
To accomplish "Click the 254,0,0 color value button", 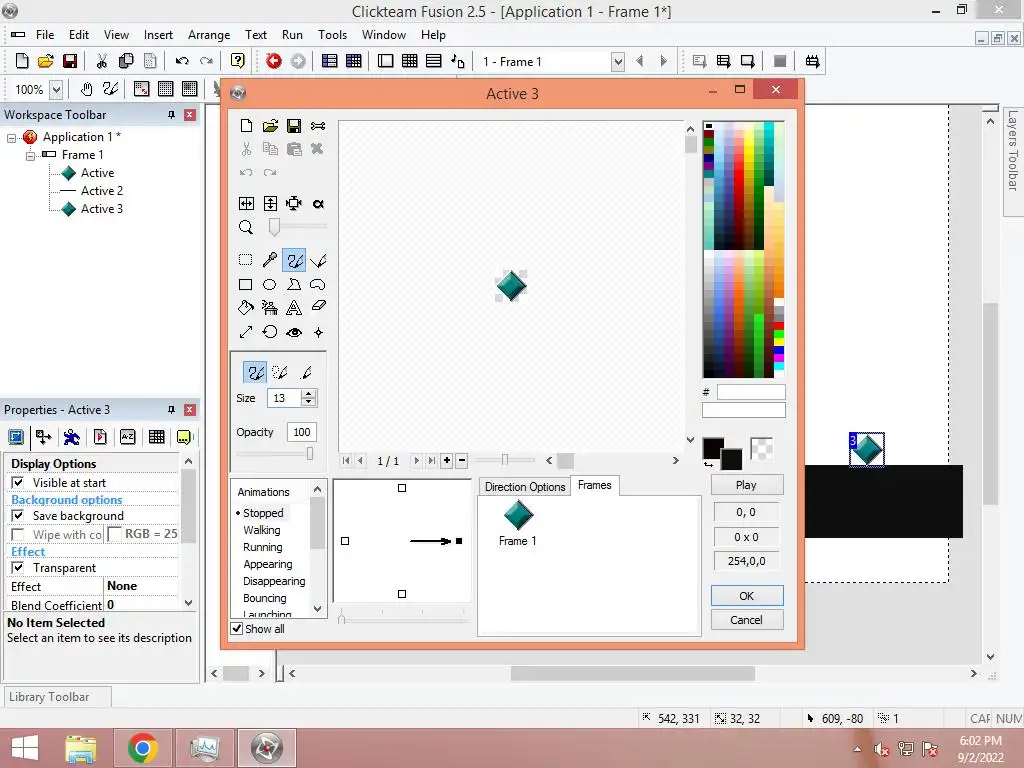I will click(746, 561).
